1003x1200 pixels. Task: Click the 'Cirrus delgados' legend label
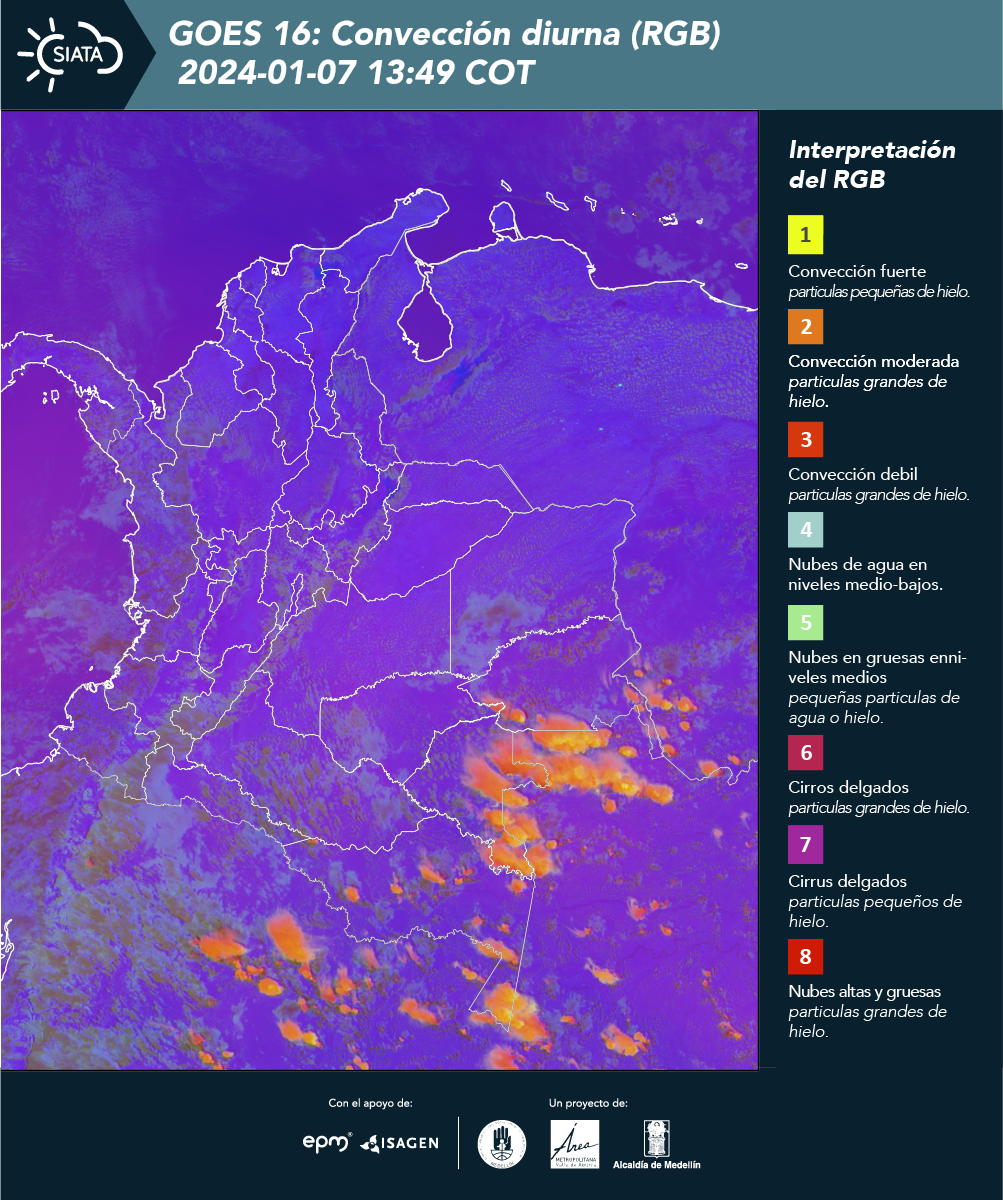(x=847, y=882)
